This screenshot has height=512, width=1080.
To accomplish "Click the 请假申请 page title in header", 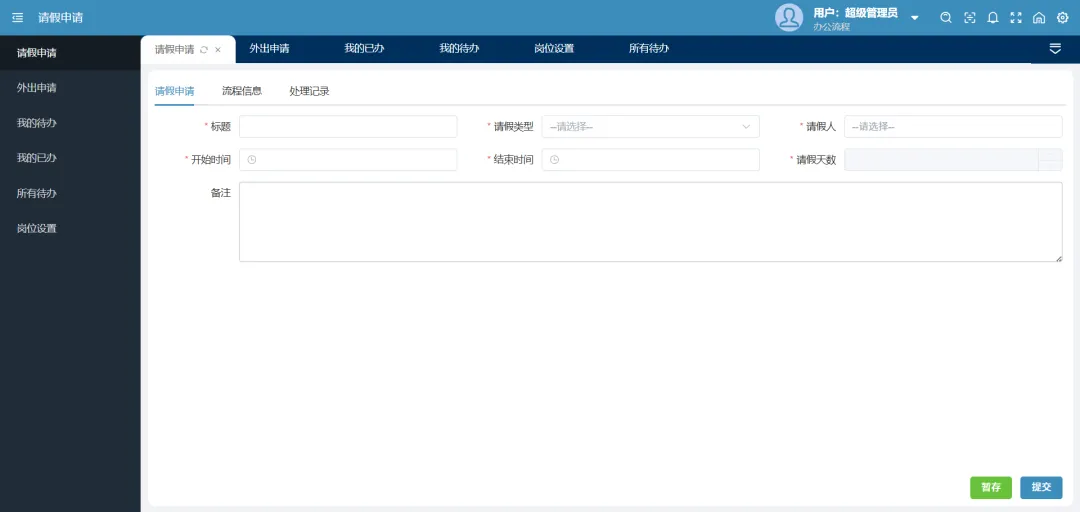I will (x=61, y=18).
